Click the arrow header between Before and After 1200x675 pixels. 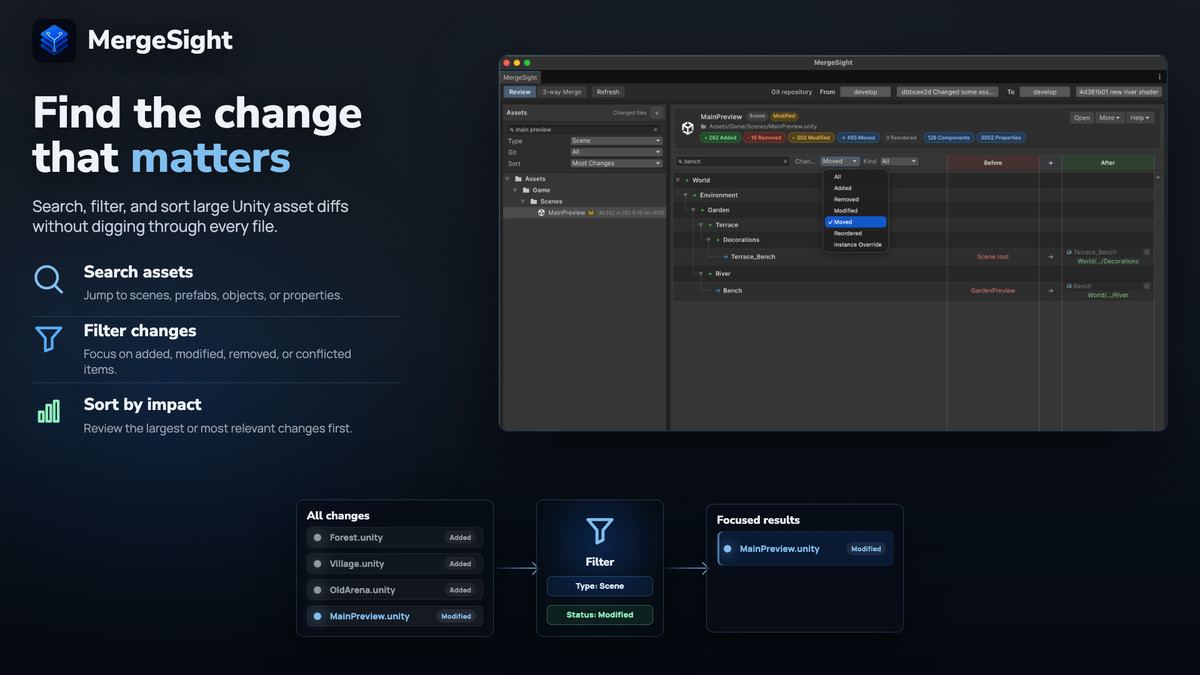coord(1050,162)
